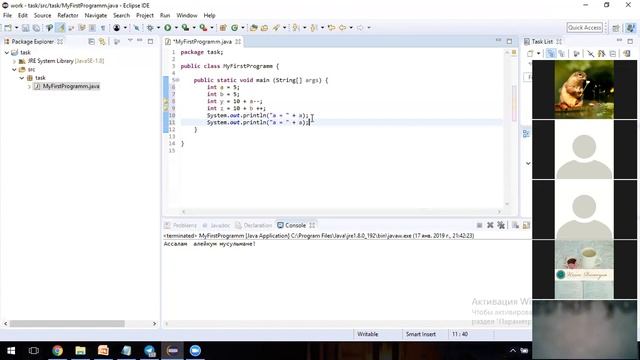Screen dimensions: 640x360
Task: Click New Task icon in Task List
Action: [x=530, y=54]
